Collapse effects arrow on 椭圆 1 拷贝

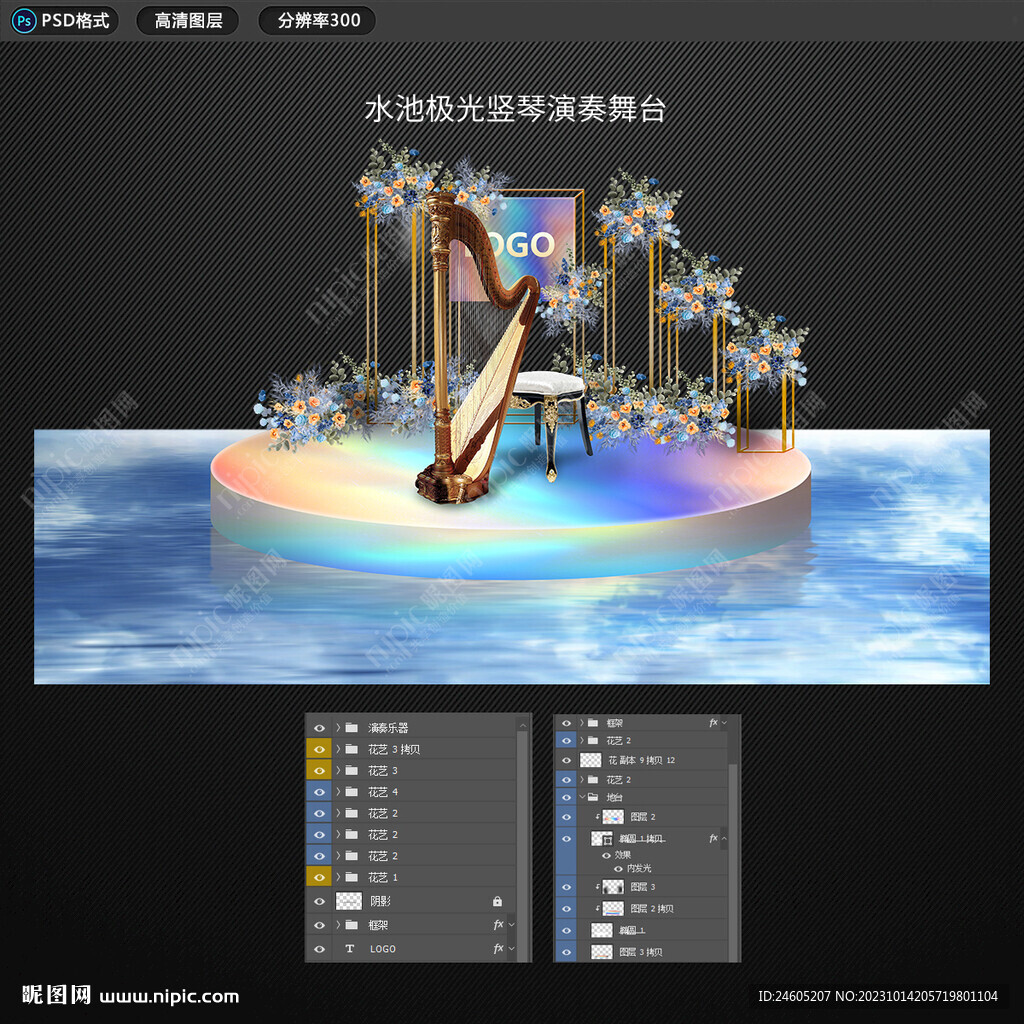click(x=724, y=838)
